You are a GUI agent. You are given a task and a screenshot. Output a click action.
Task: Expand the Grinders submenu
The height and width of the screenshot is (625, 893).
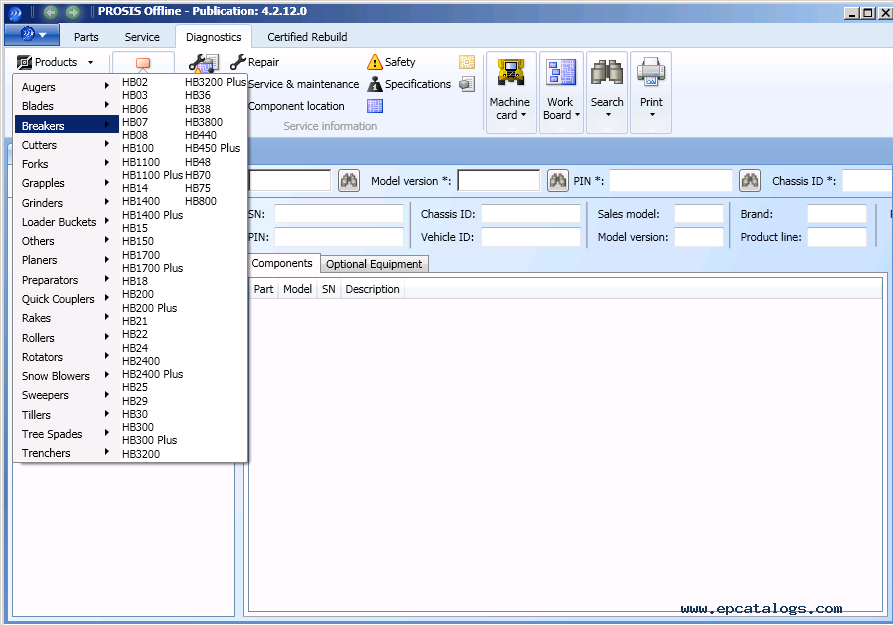click(x=67, y=202)
